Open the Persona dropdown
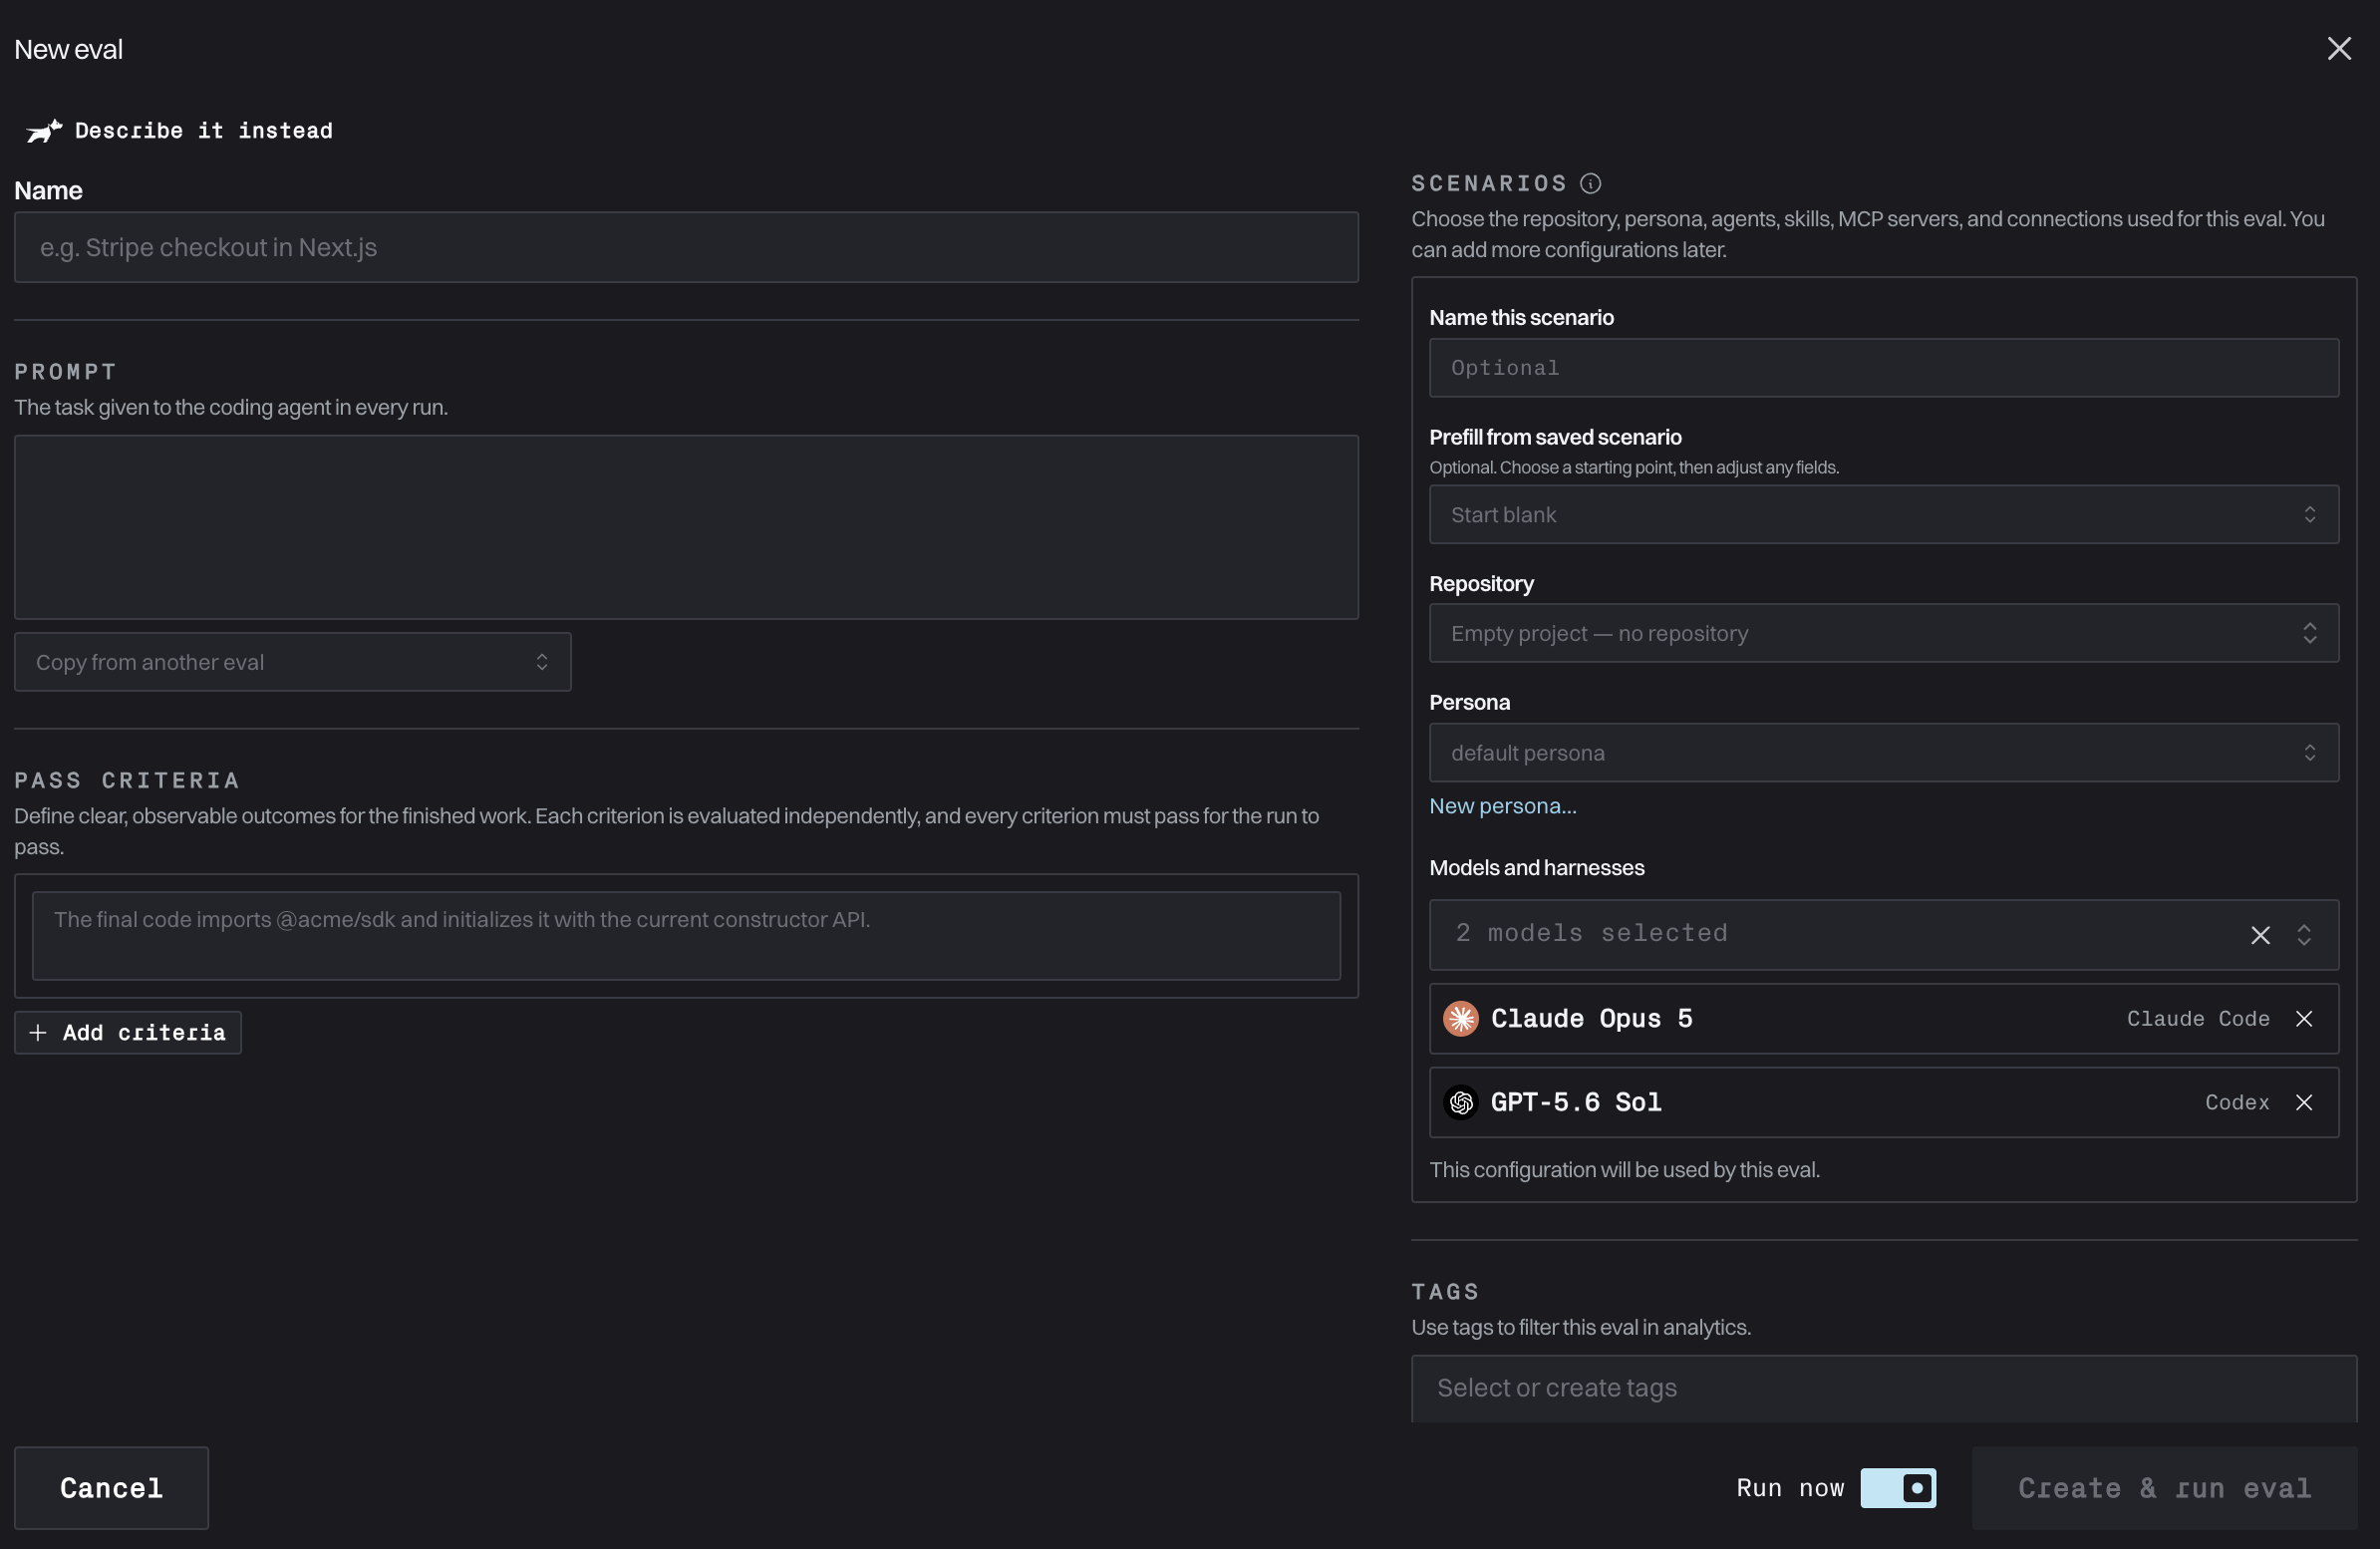This screenshot has width=2380, height=1549. pyautogui.click(x=1884, y=753)
